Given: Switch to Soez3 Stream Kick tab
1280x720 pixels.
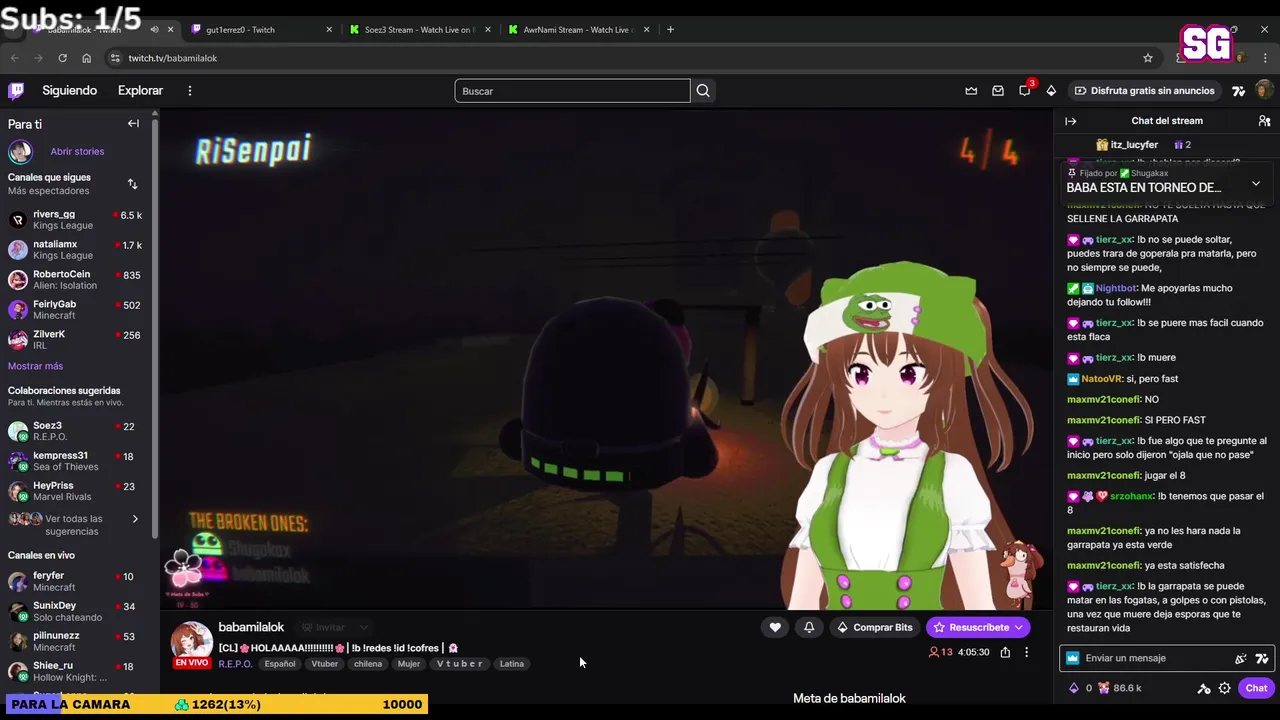Looking at the screenshot, I should [419, 29].
